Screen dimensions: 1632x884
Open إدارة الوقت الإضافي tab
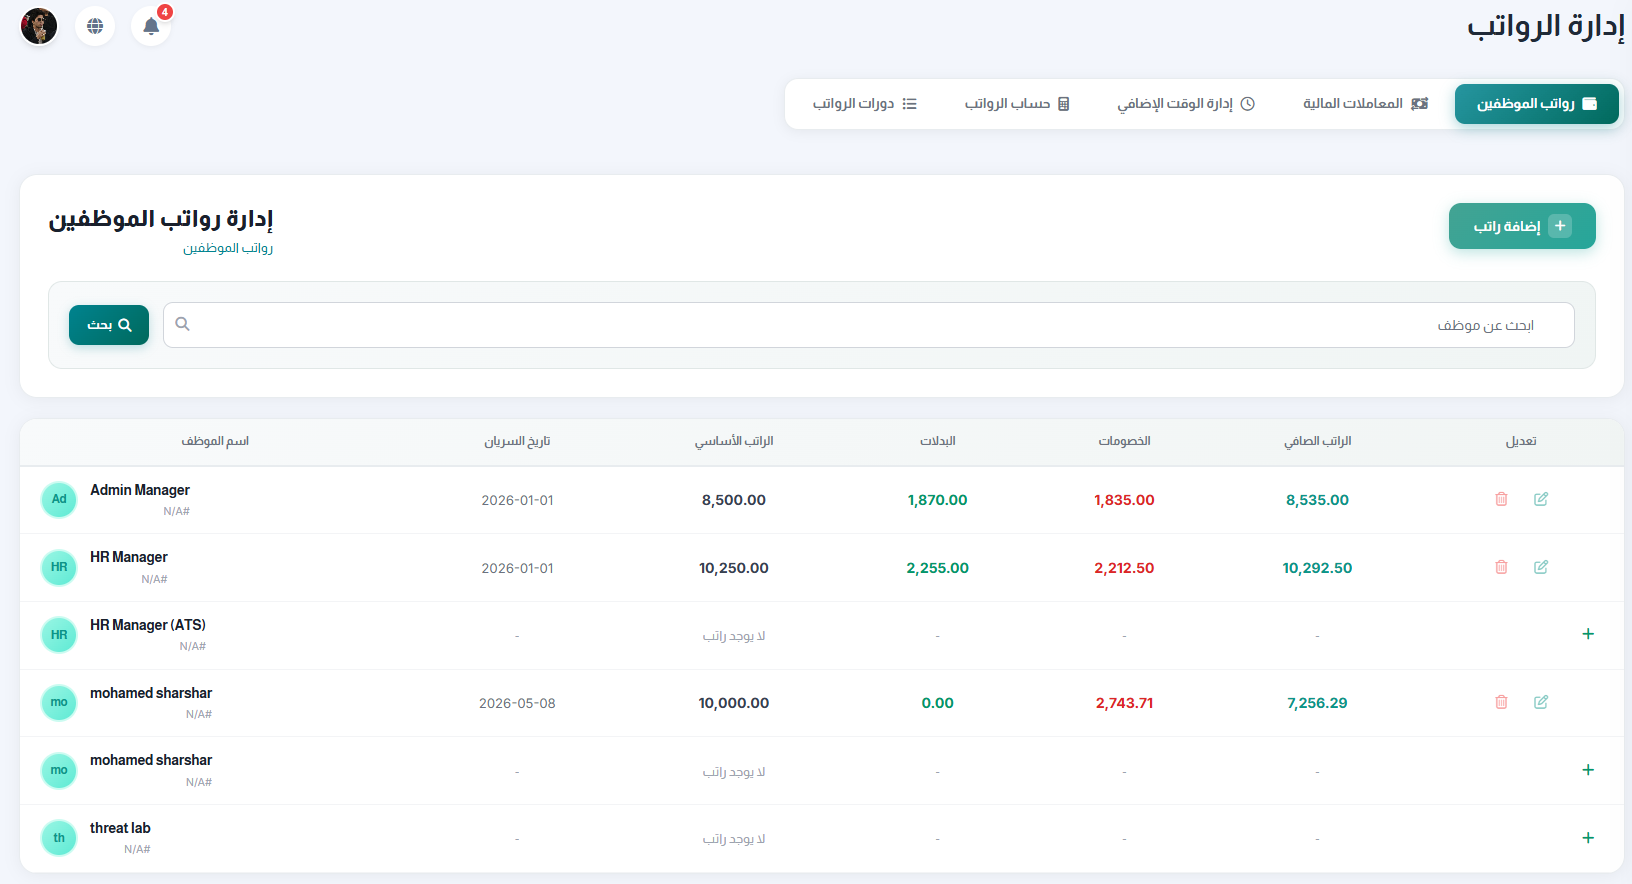click(x=1186, y=104)
